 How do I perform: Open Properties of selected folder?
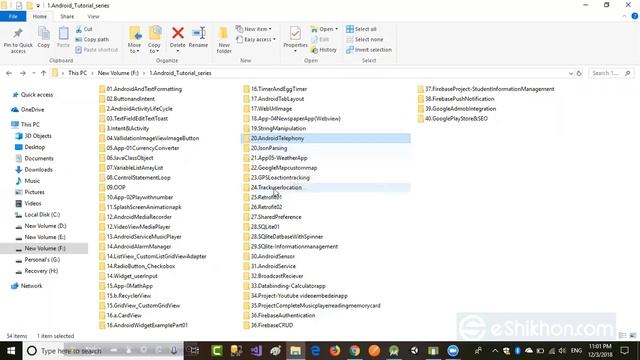295,39
